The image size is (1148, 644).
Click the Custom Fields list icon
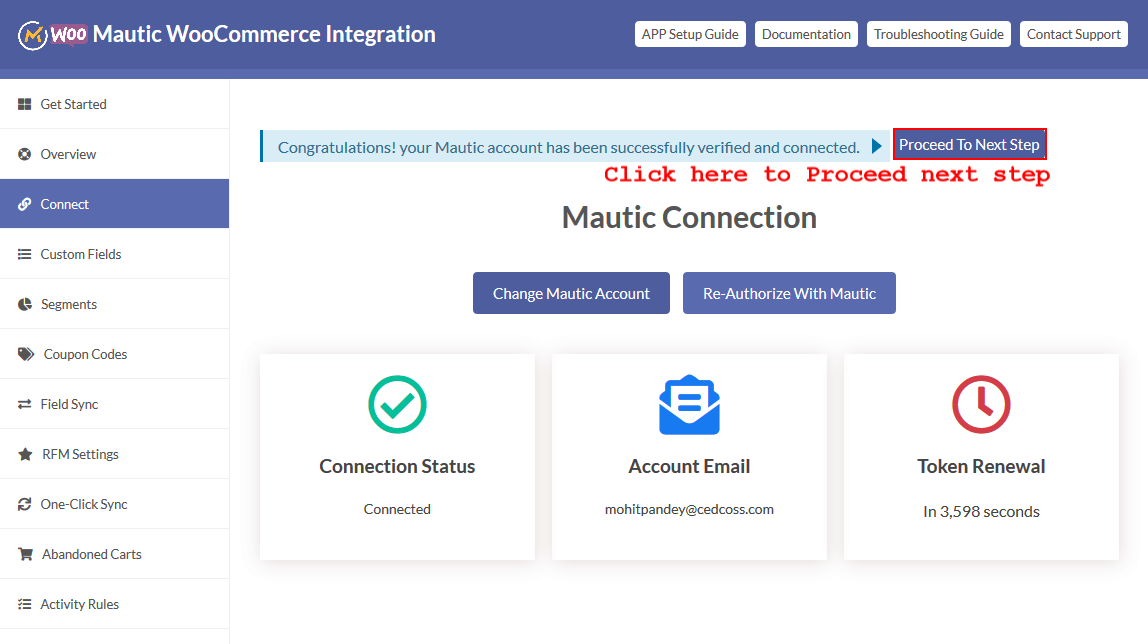pos(24,254)
